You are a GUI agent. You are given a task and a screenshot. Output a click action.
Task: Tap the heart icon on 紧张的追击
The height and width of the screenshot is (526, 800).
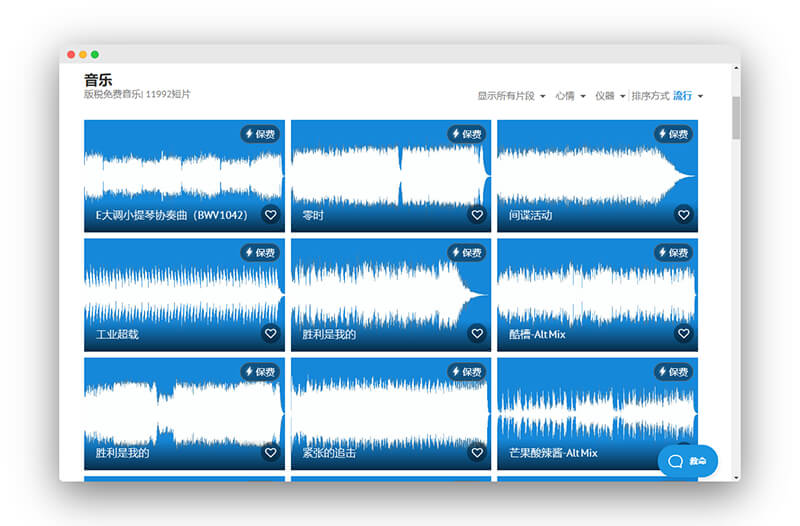pyautogui.click(x=477, y=453)
